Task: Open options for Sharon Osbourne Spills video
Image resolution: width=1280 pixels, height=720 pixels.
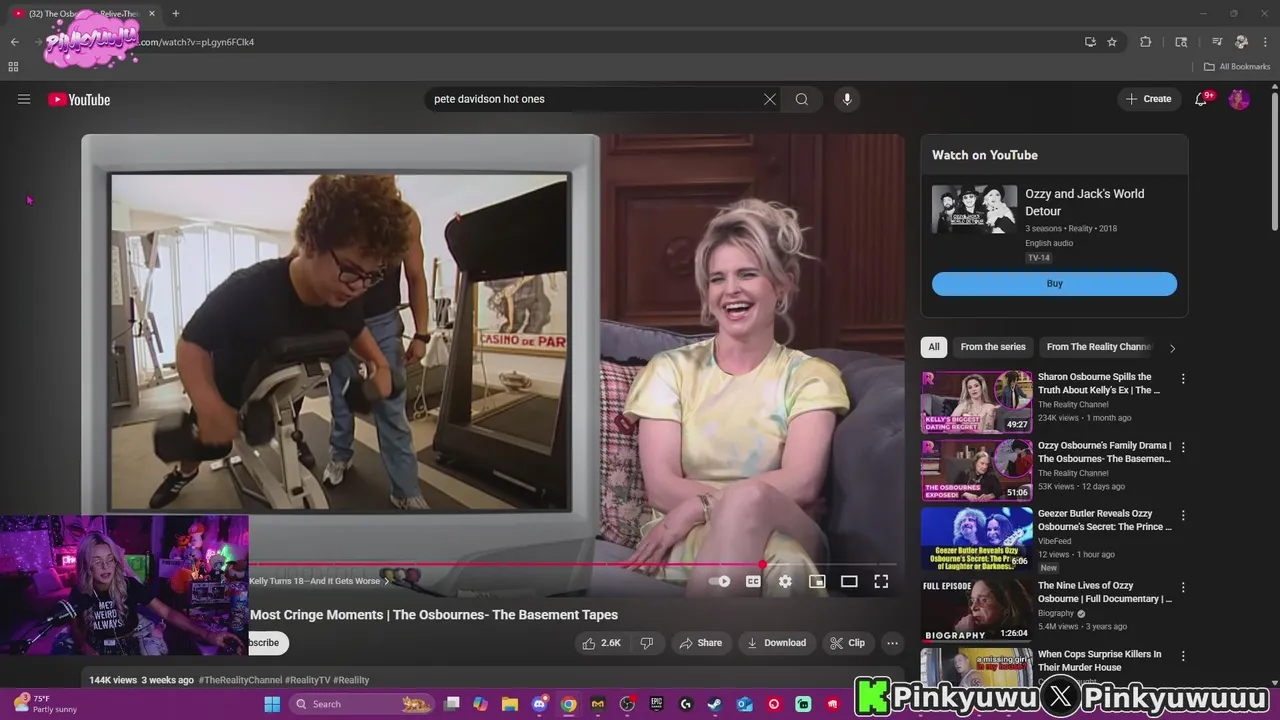Action: click(x=1183, y=379)
